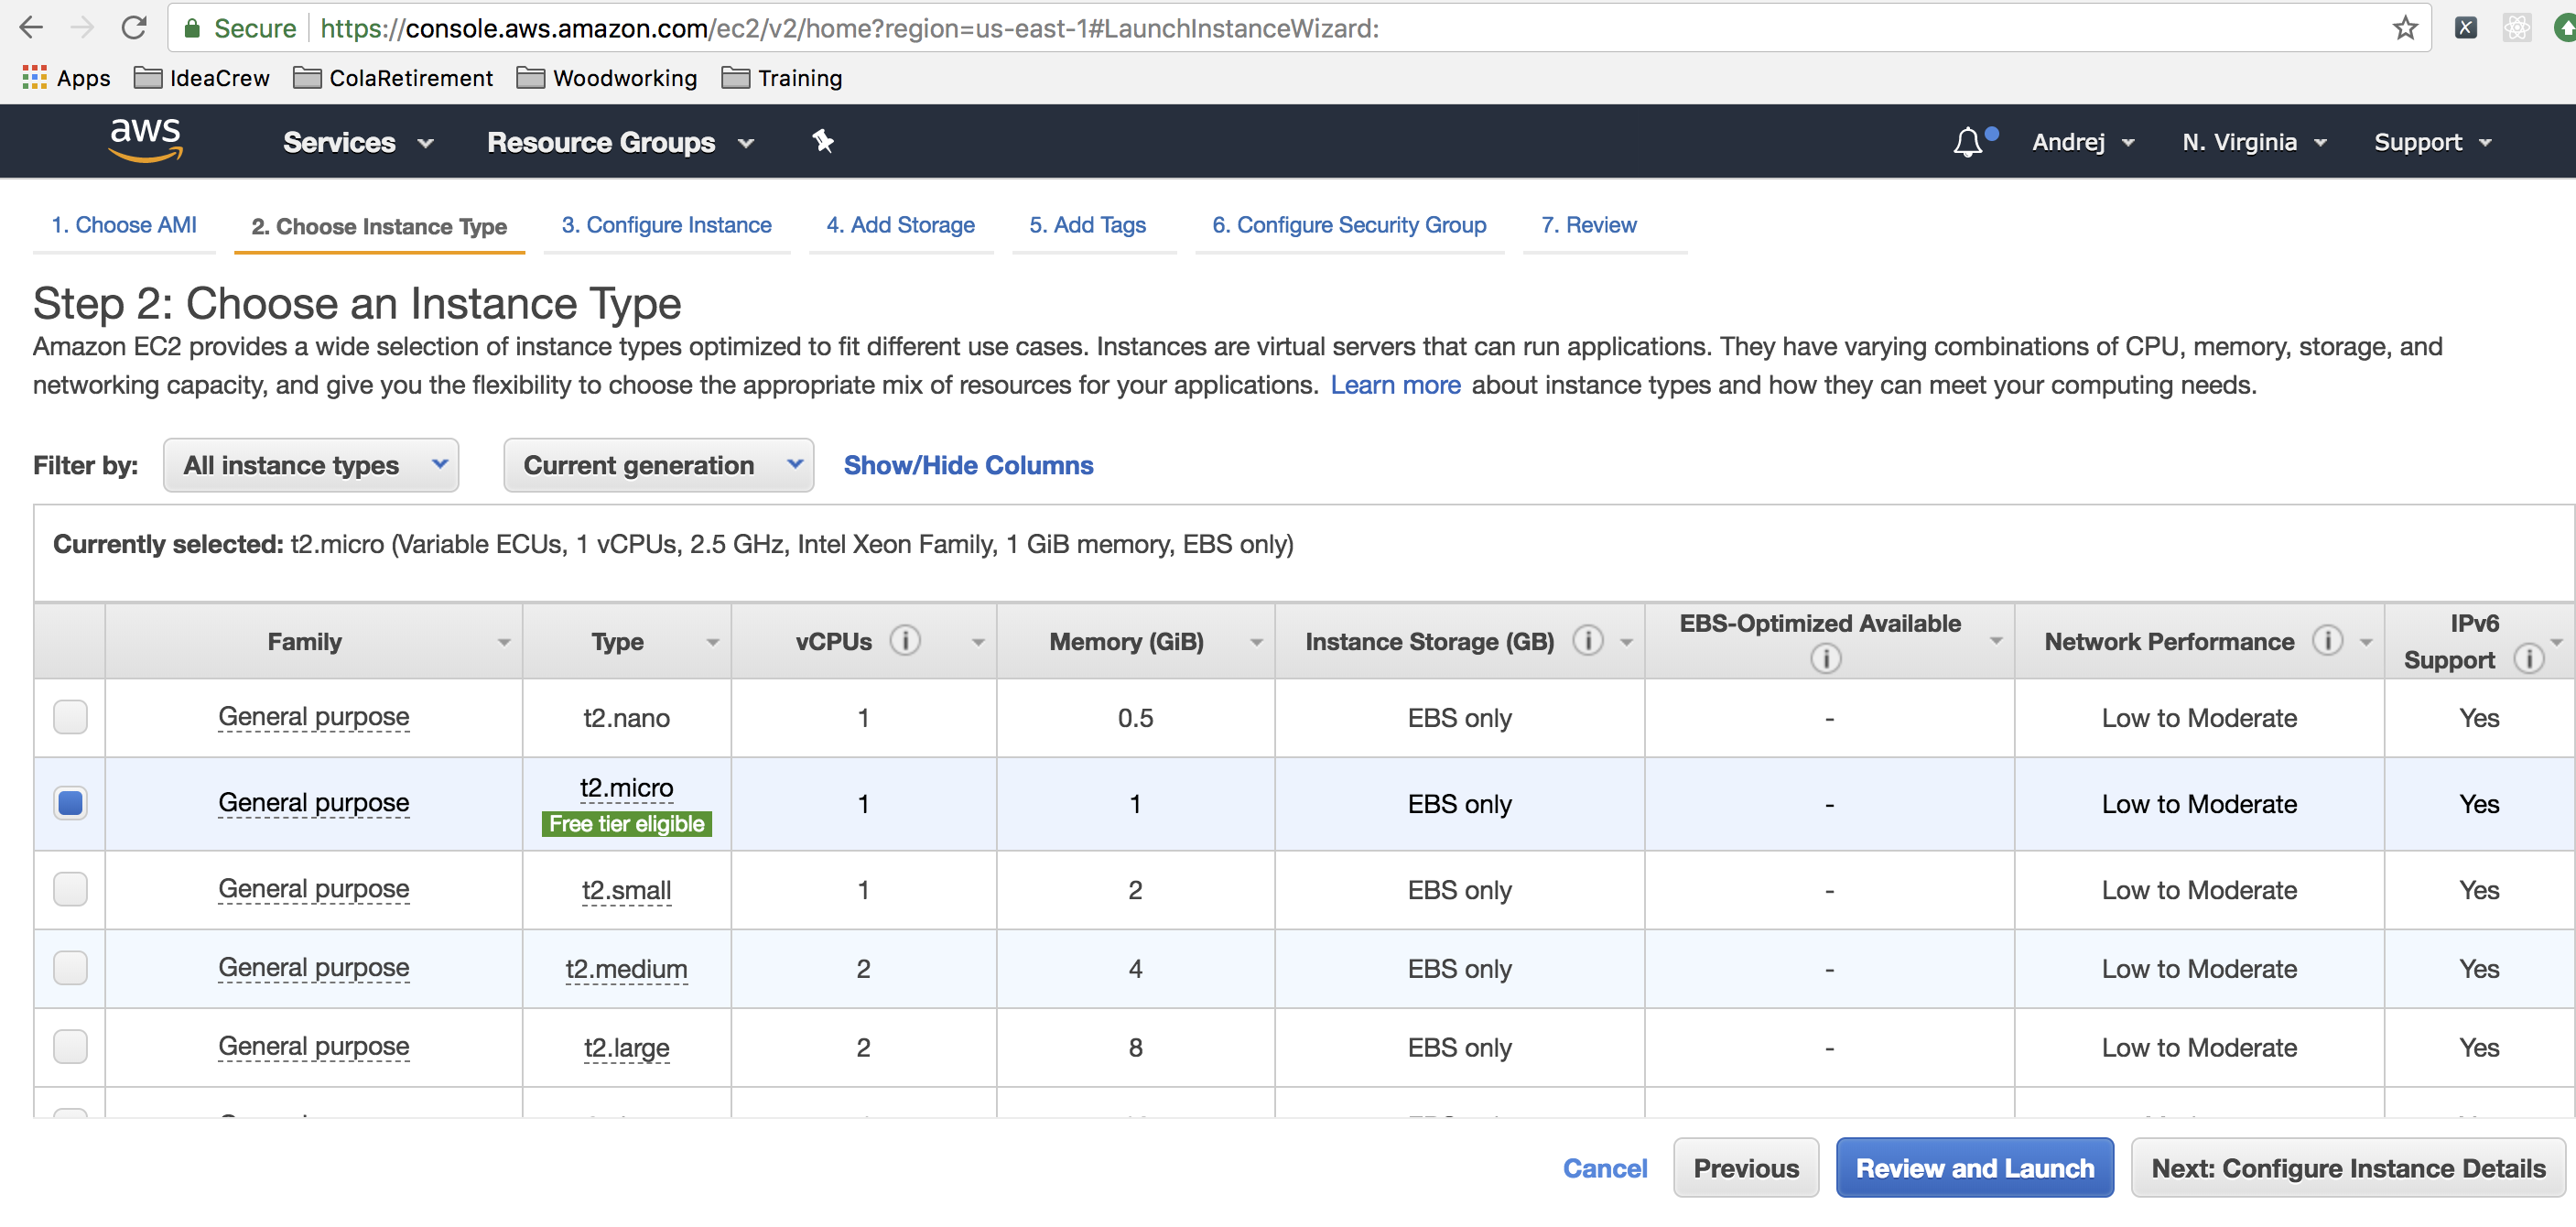Viewport: 2576px width, 1227px height.
Task: Click the t2.small type link
Action: click(x=626, y=889)
